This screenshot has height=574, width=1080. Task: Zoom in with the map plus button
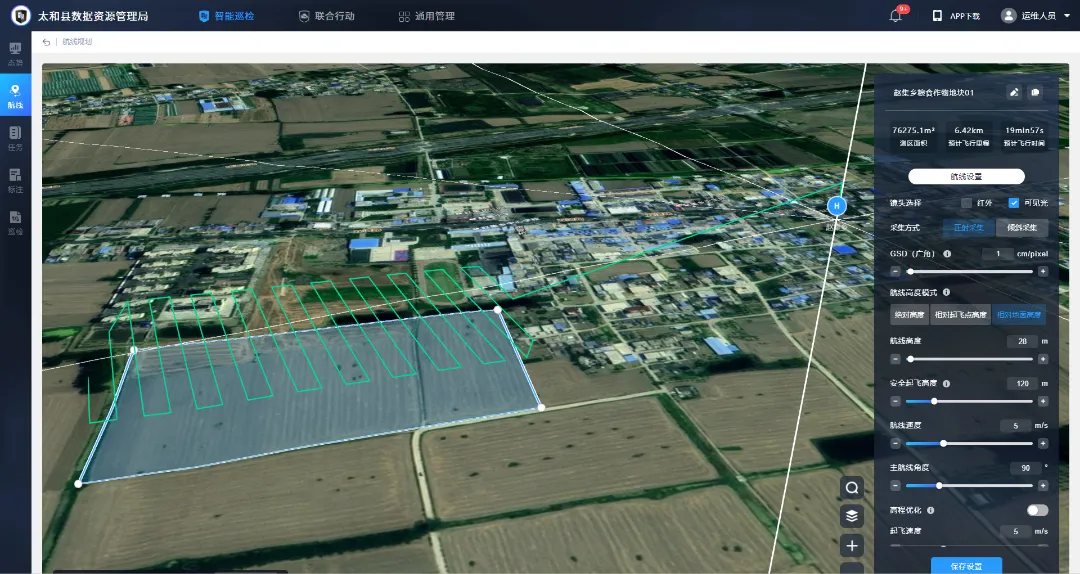(852, 545)
